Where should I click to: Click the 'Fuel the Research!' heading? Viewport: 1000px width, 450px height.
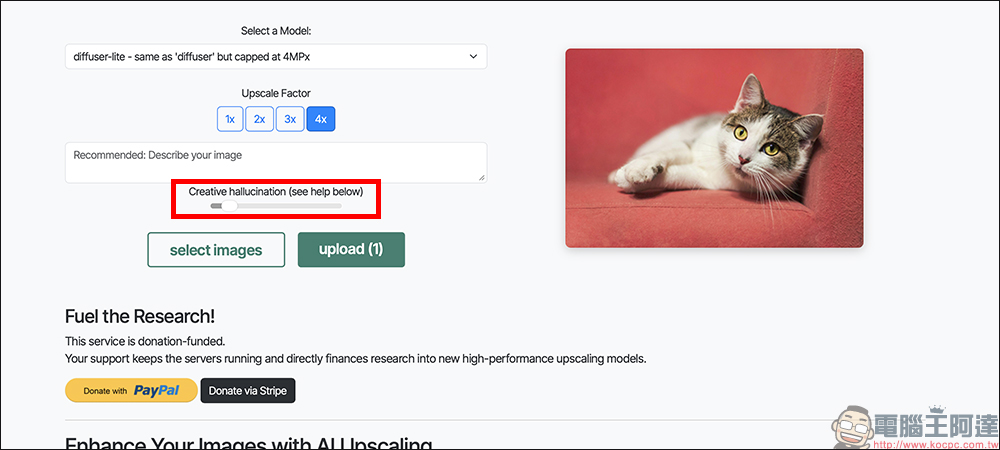click(140, 316)
